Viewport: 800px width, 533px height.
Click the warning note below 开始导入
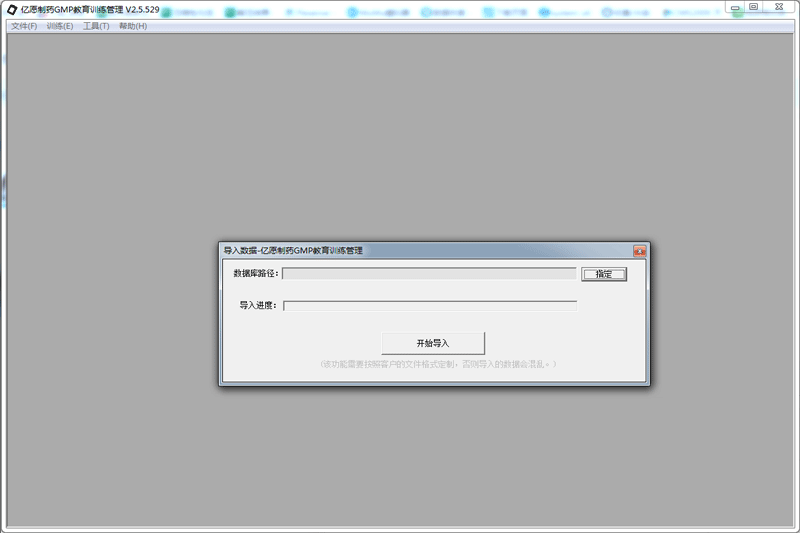[x=438, y=364]
